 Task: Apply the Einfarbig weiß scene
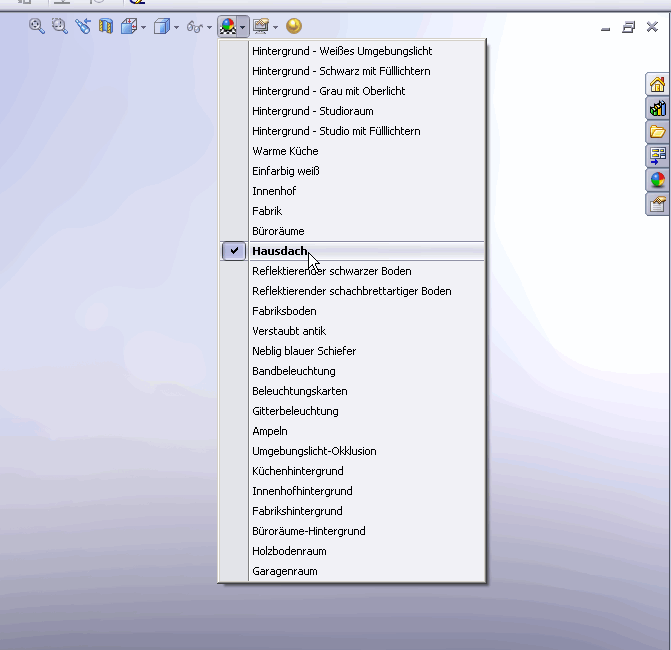[x=352, y=171]
